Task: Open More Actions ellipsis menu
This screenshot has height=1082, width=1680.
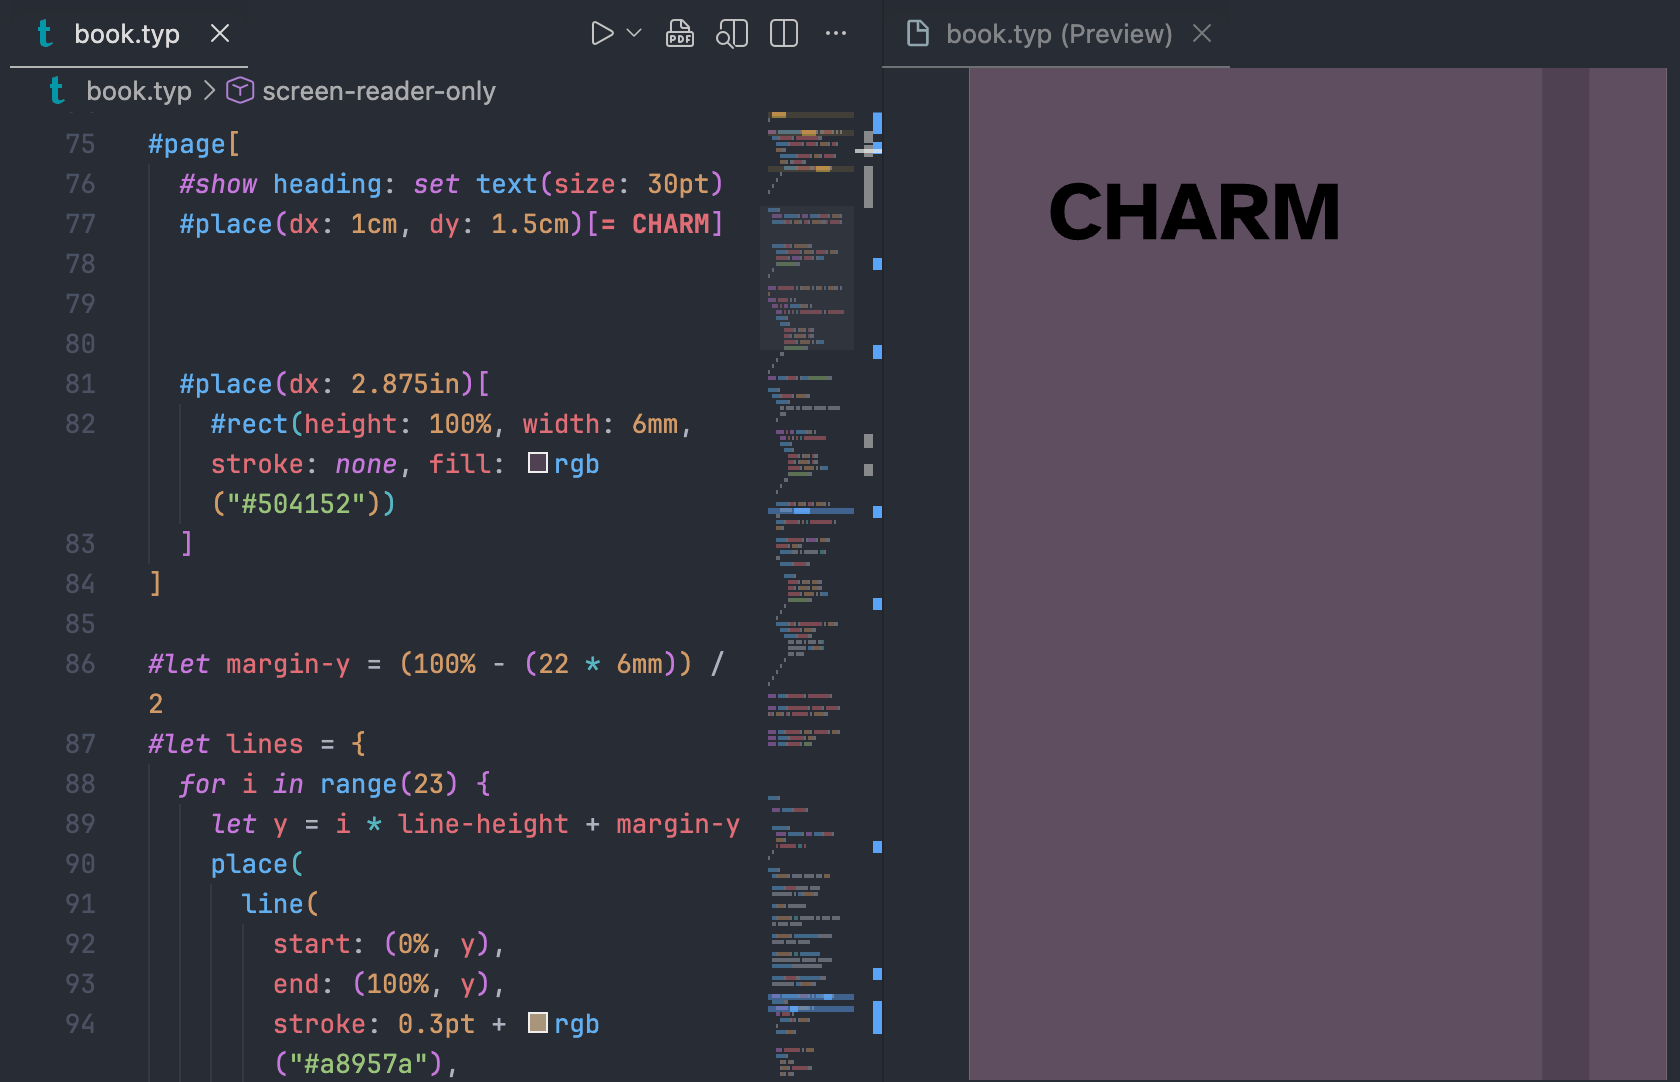Action: click(836, 34)
